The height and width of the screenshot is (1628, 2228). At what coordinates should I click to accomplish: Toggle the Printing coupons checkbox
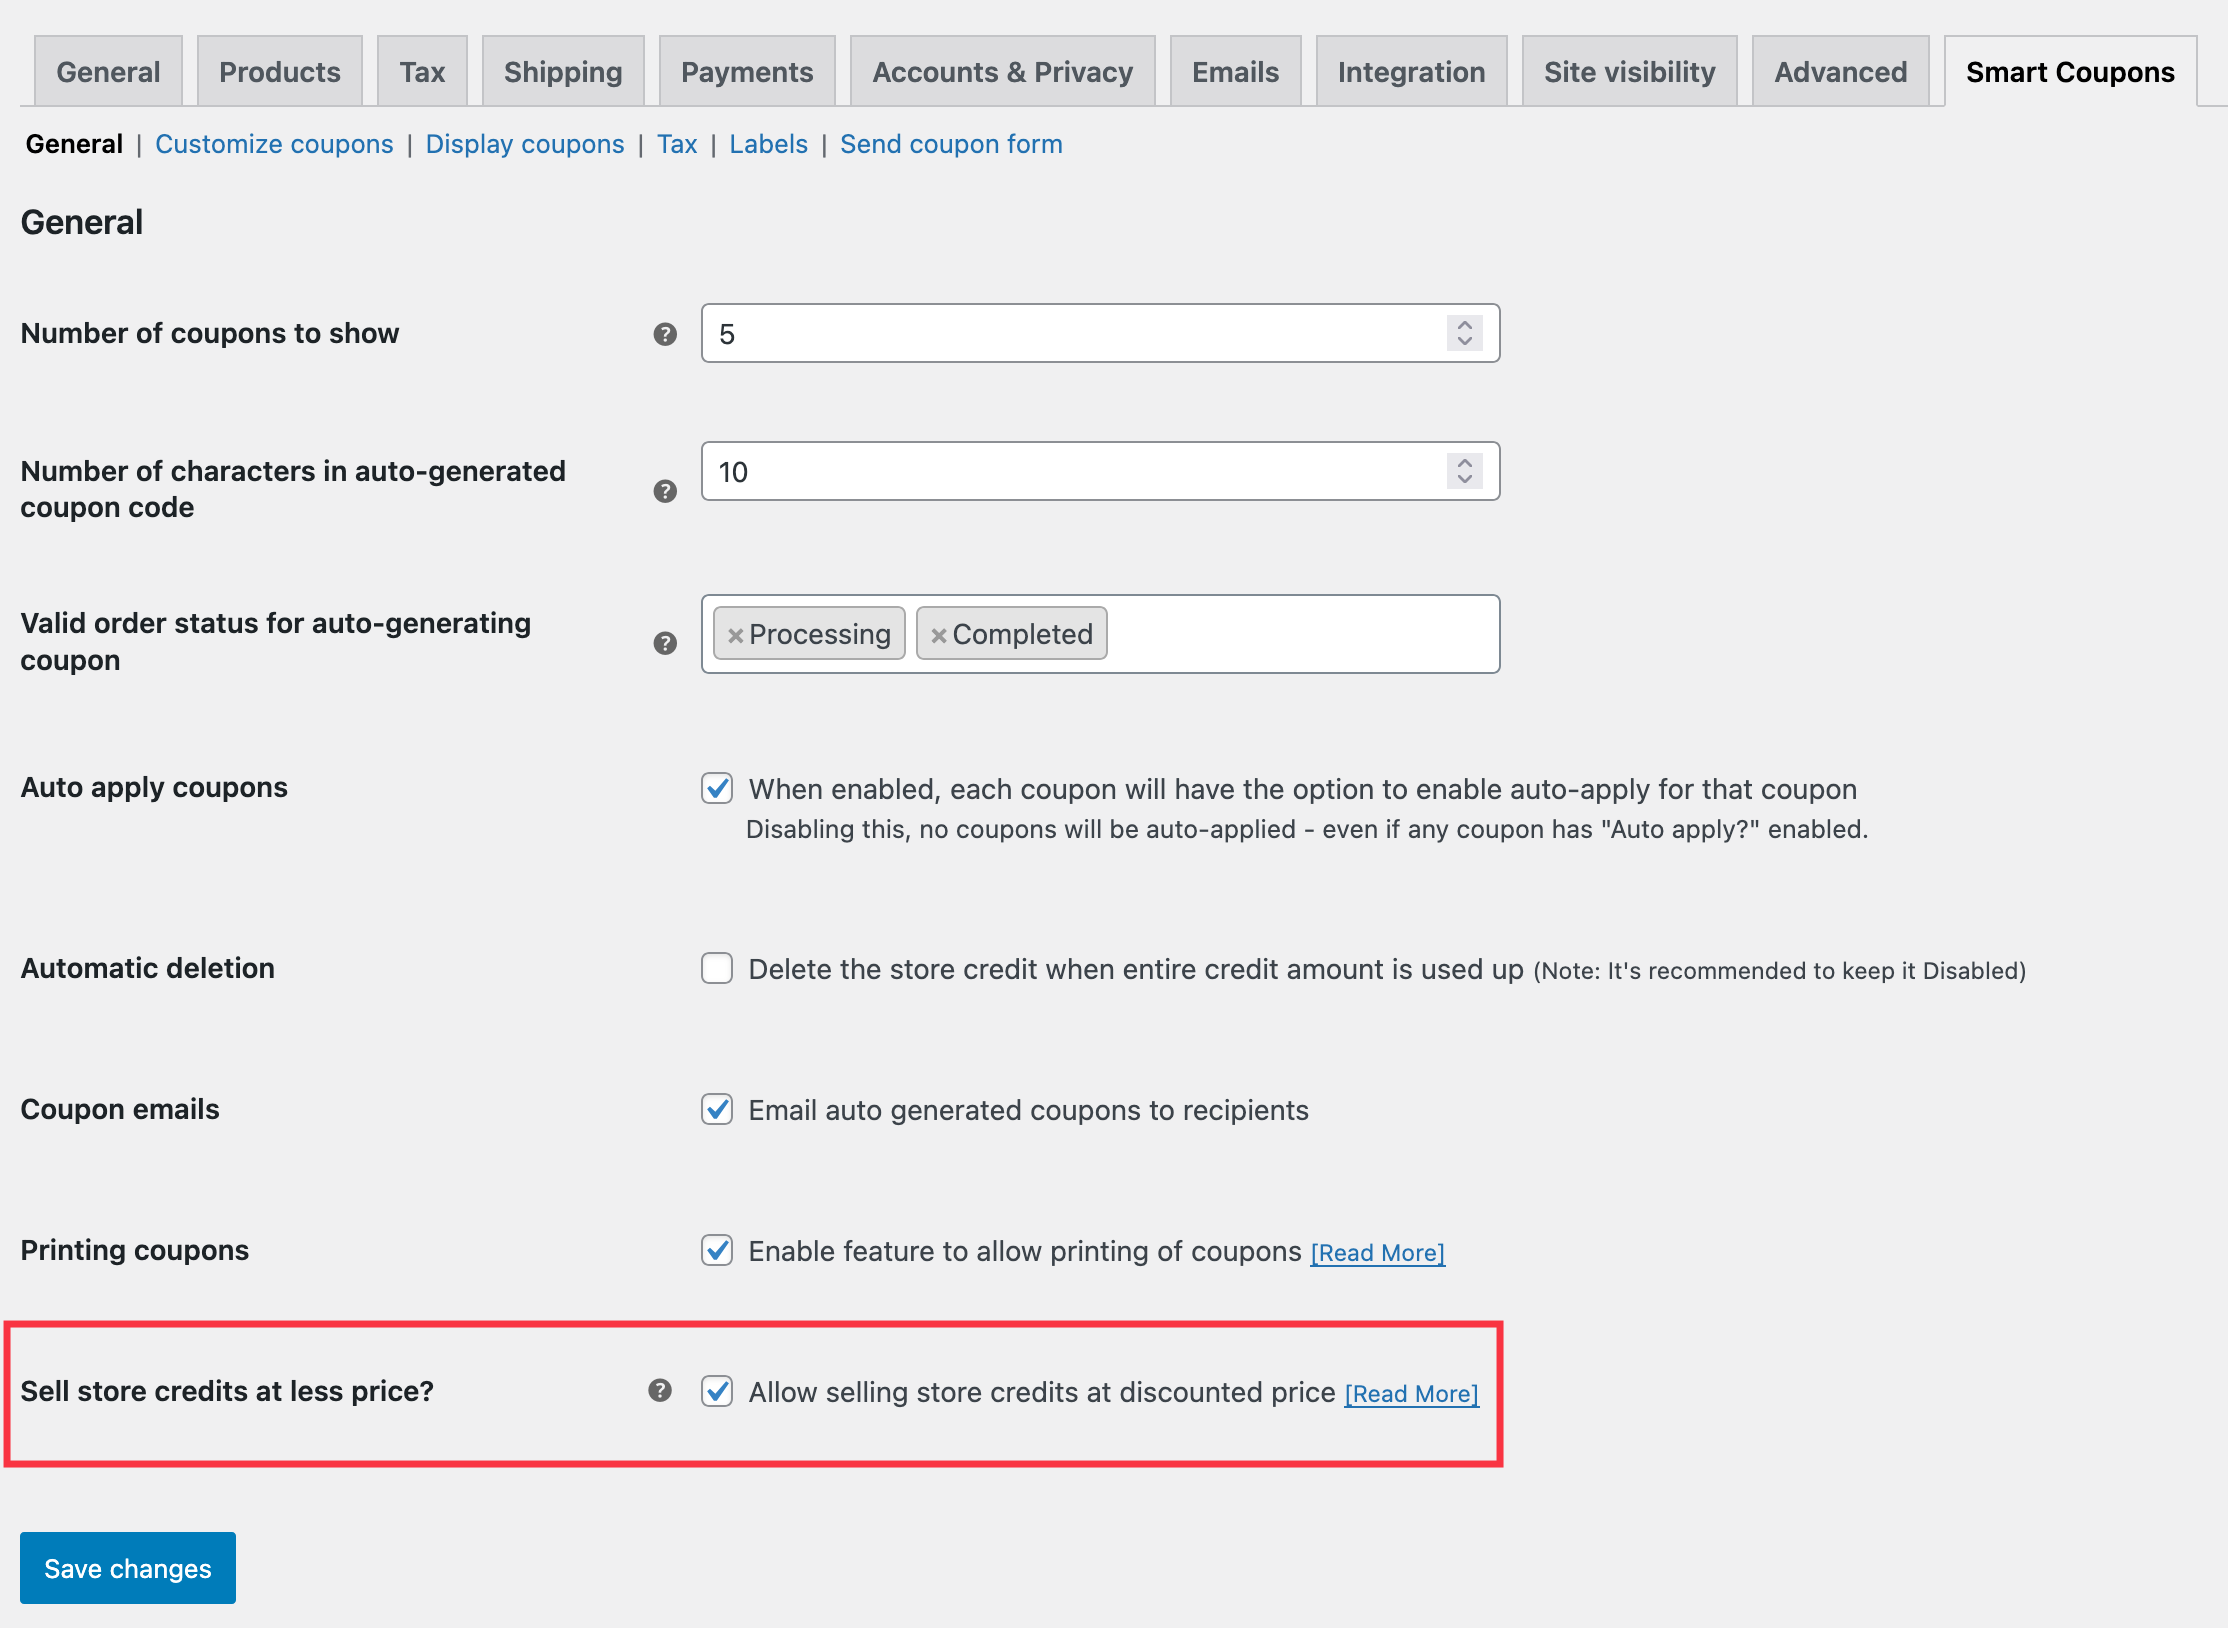point(717,1250)
